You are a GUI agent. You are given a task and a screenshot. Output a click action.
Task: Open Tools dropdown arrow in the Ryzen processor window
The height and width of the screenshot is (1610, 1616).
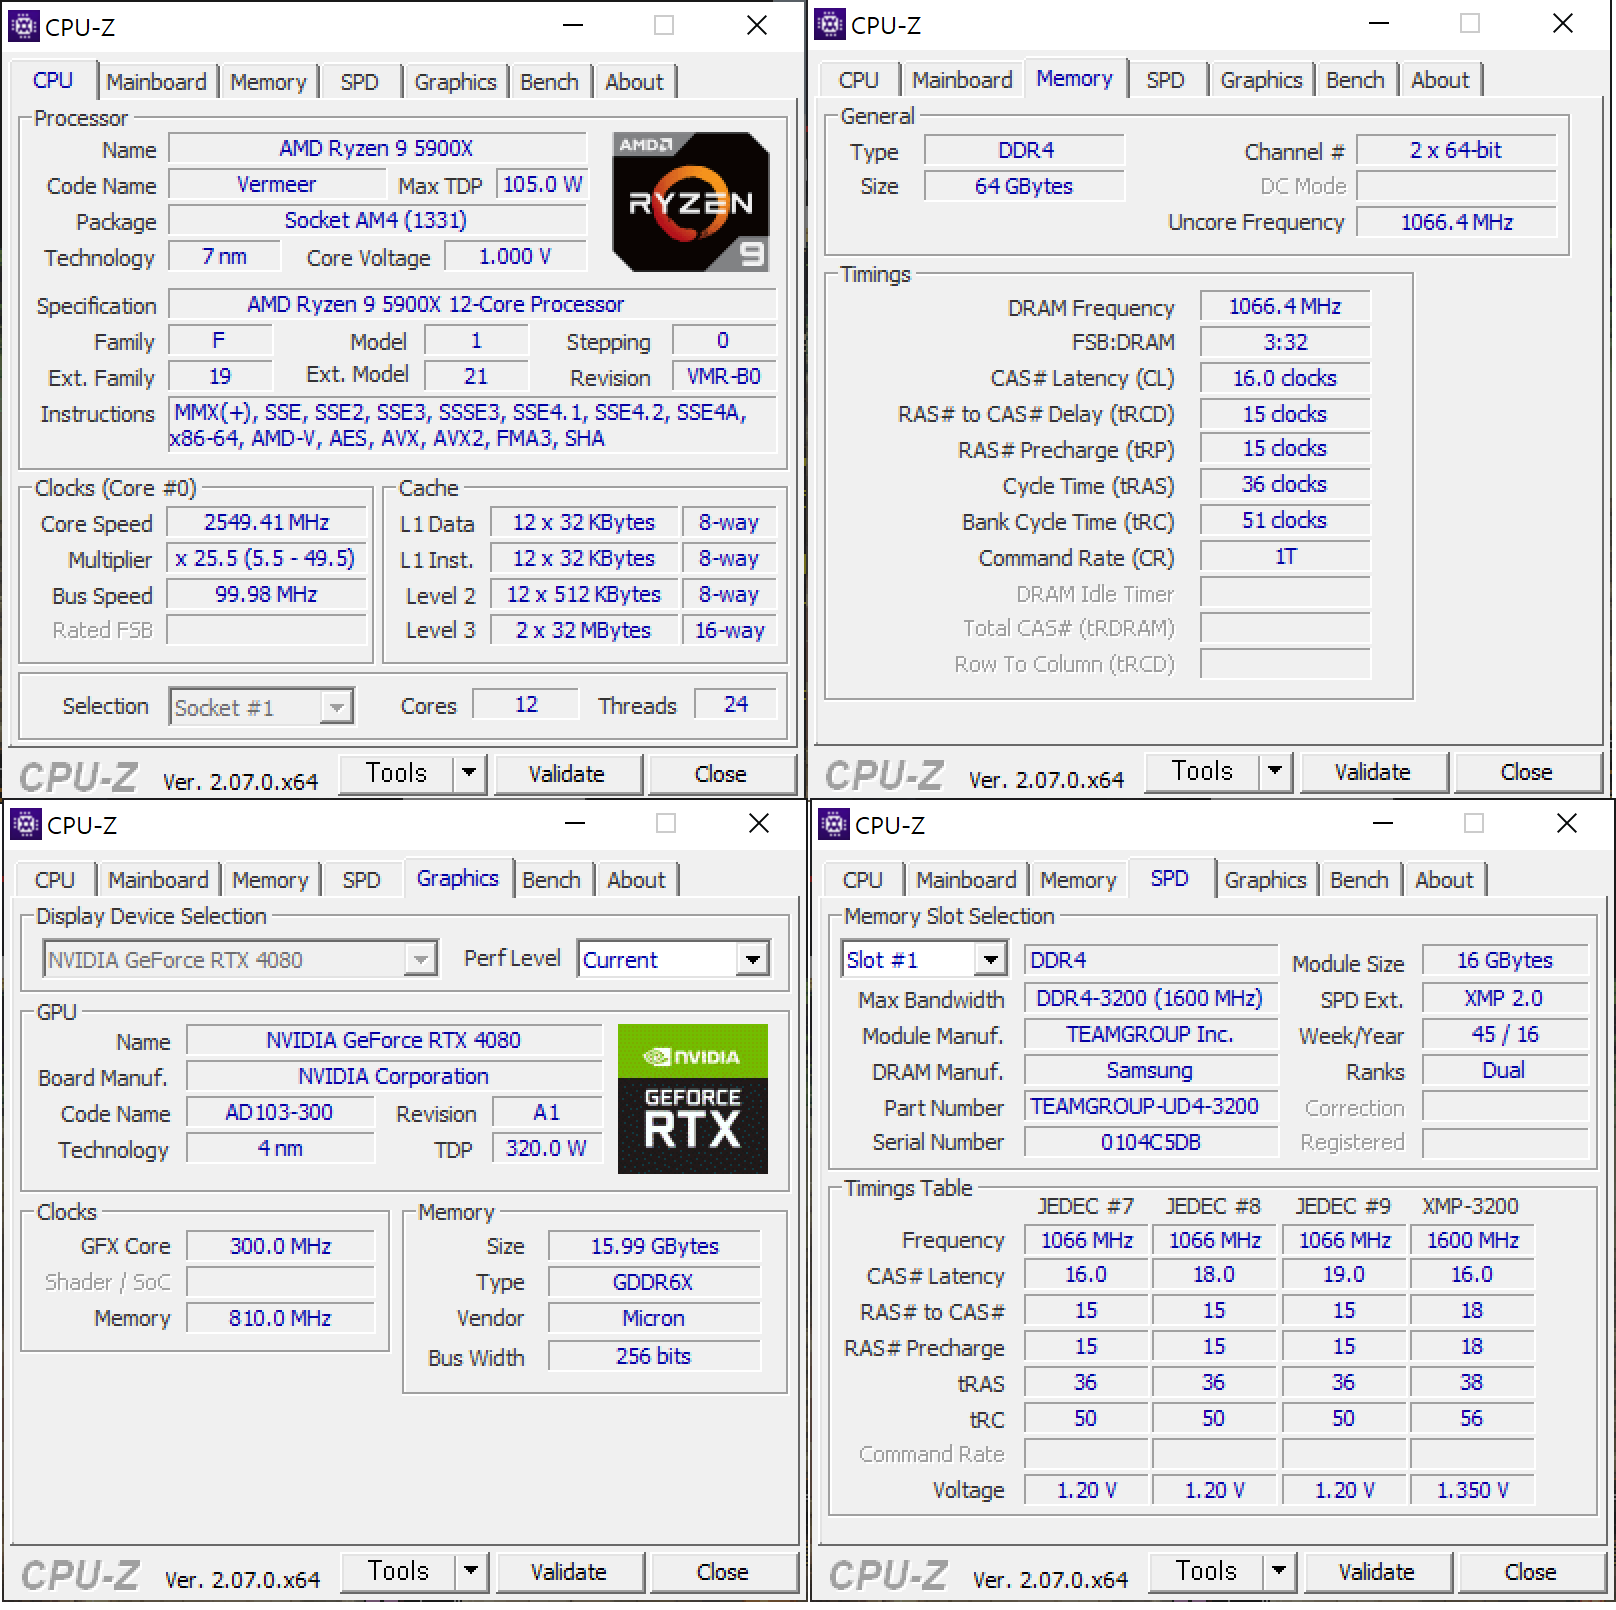tap(469, 773)
